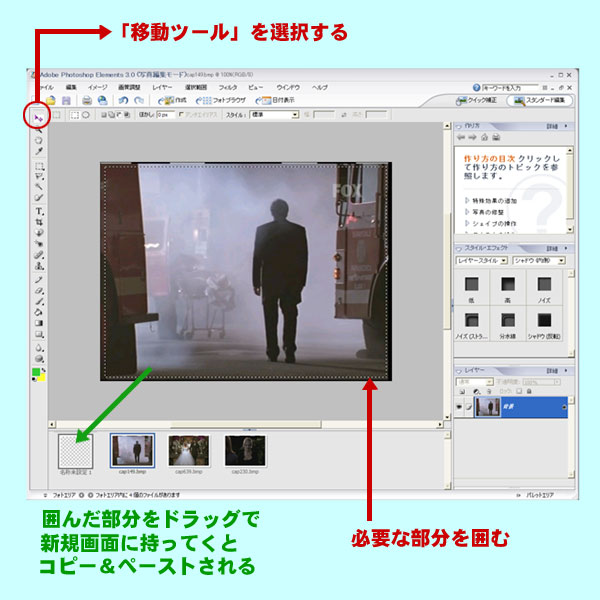Click the help question mark icon
The height and width of the screenshot is (600, 600).
(476, 88)
